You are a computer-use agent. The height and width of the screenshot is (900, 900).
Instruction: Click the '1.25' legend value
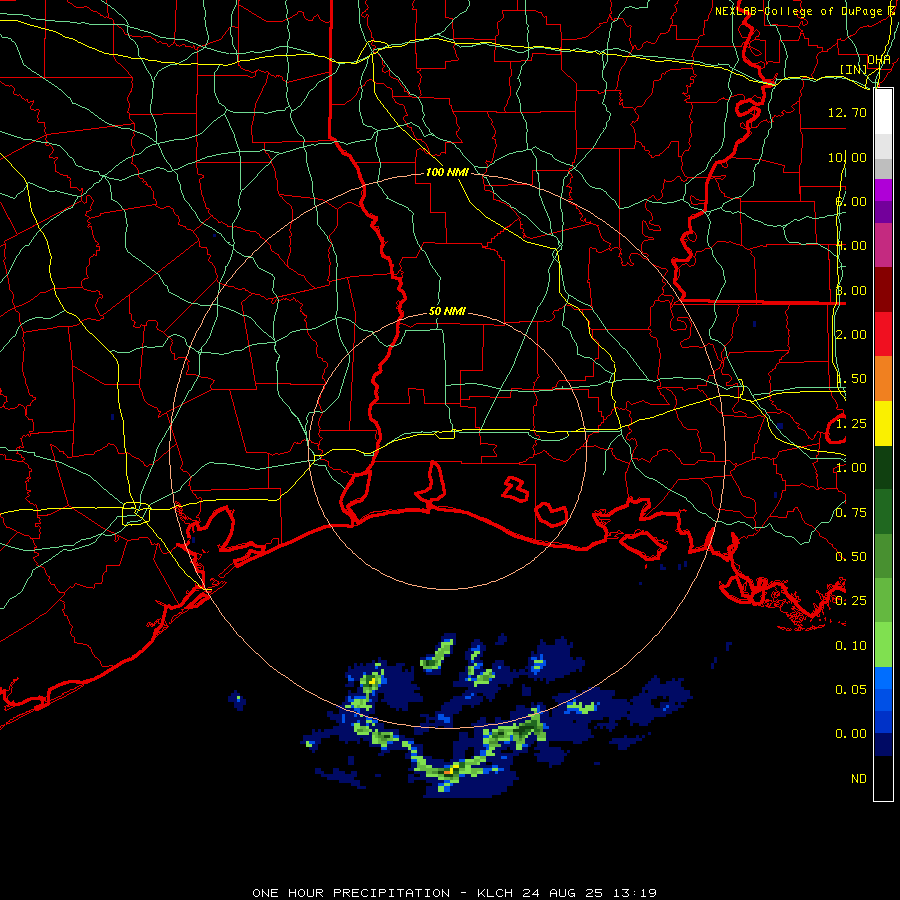pyautogui.click(x=851, y=424)
